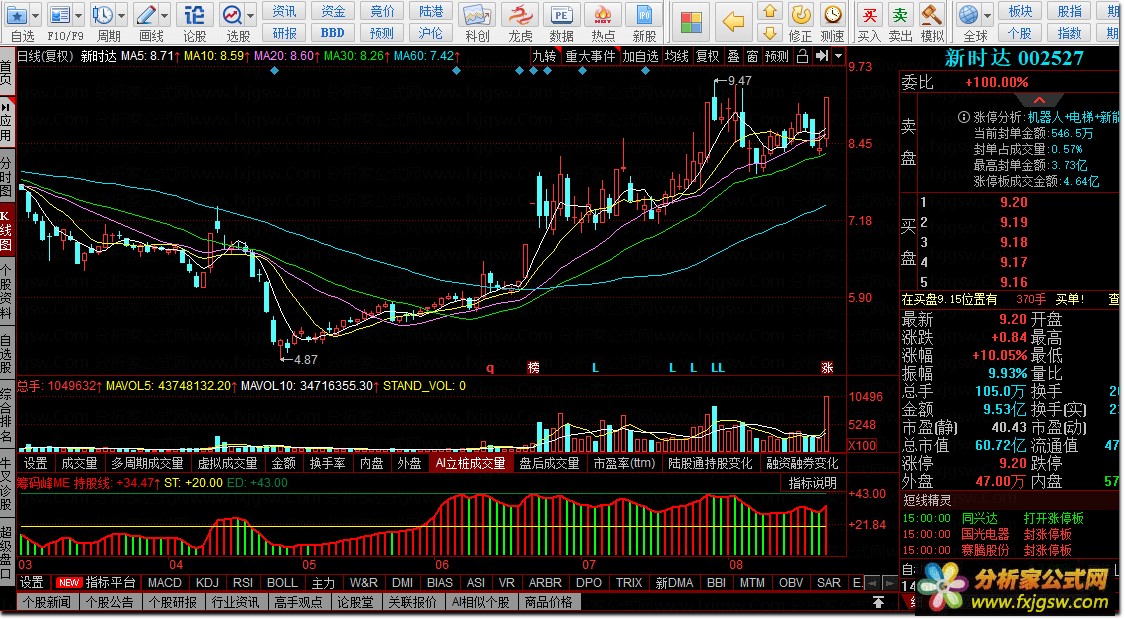Toggle the 均线 moving averages
1125x619 pixels.
pyautogui.click(x=677, y=56)
